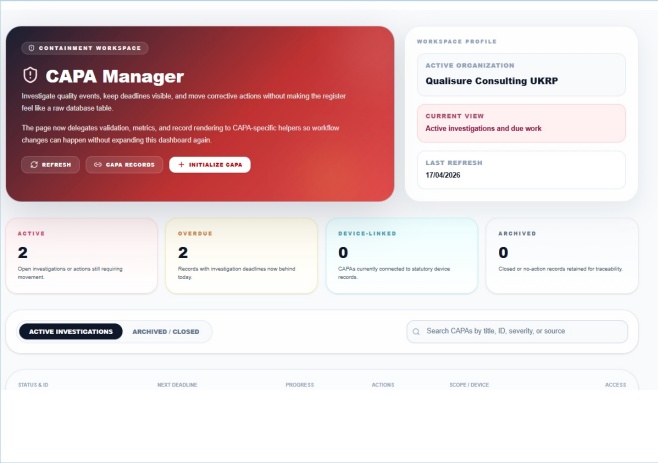Image resolution: width=658 pixels, height=463 pixels.
Task: Click the Overdue count value 2
Action: coord(183,253)
